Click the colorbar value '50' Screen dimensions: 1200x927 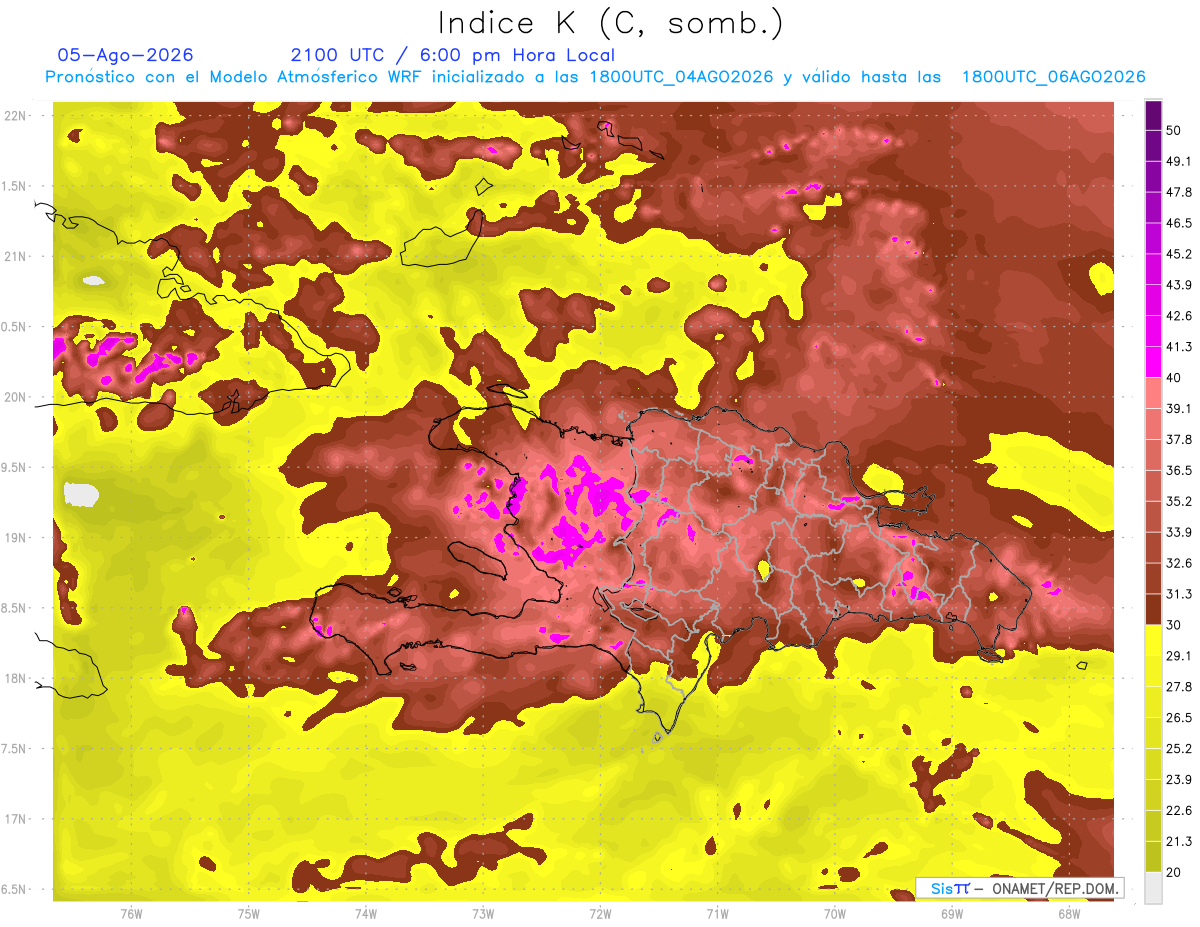(x=1176, y=131)
